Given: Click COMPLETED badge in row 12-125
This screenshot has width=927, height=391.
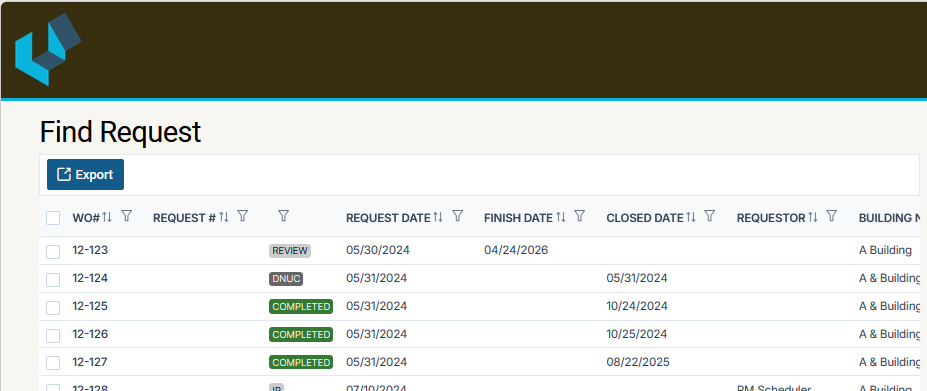Looking at the screenshot, I should click(301, 306).
